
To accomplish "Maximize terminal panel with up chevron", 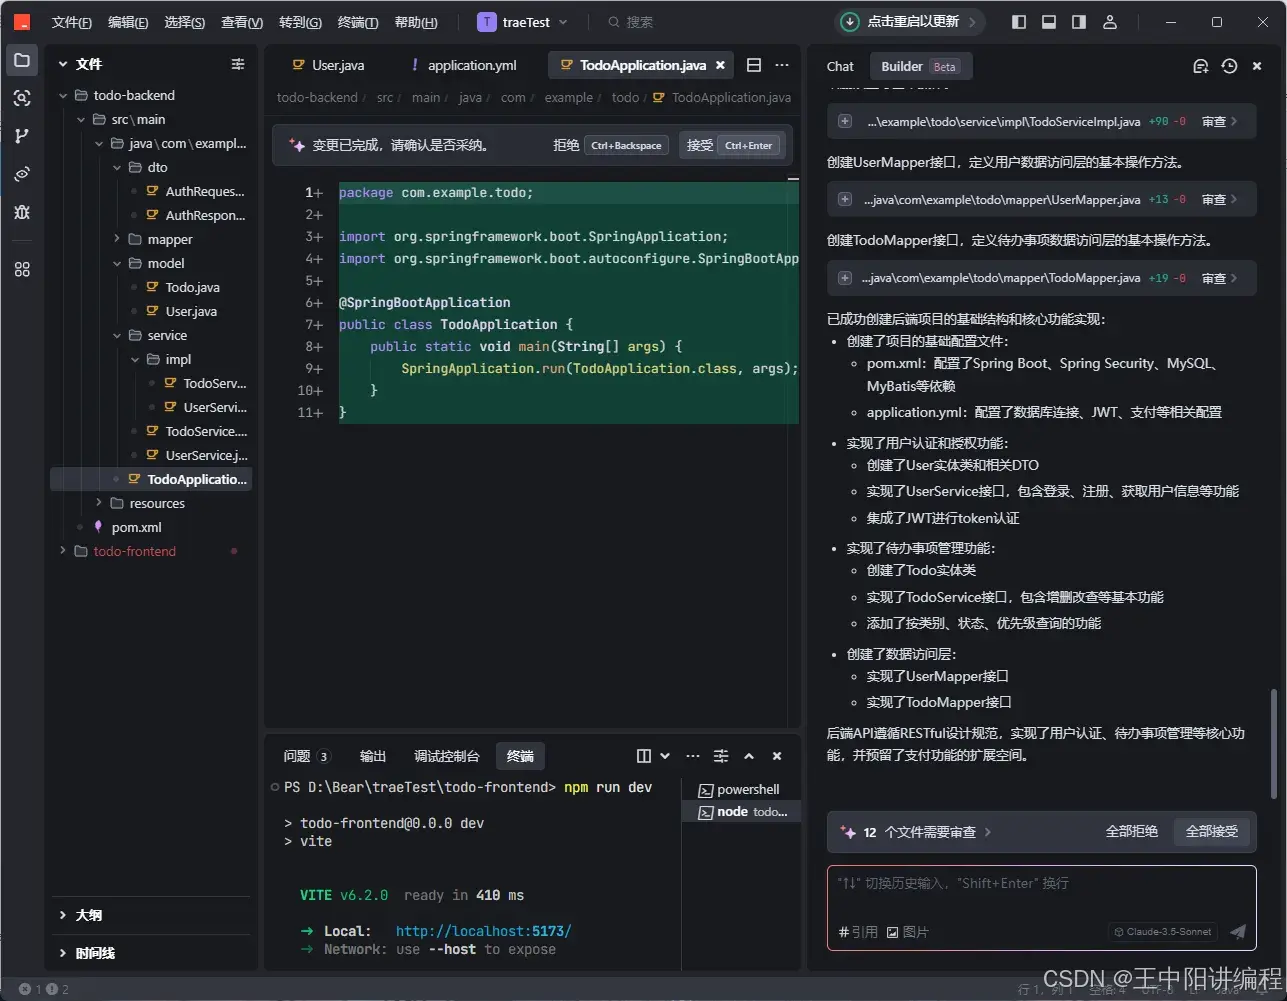I will coord(749,756).
